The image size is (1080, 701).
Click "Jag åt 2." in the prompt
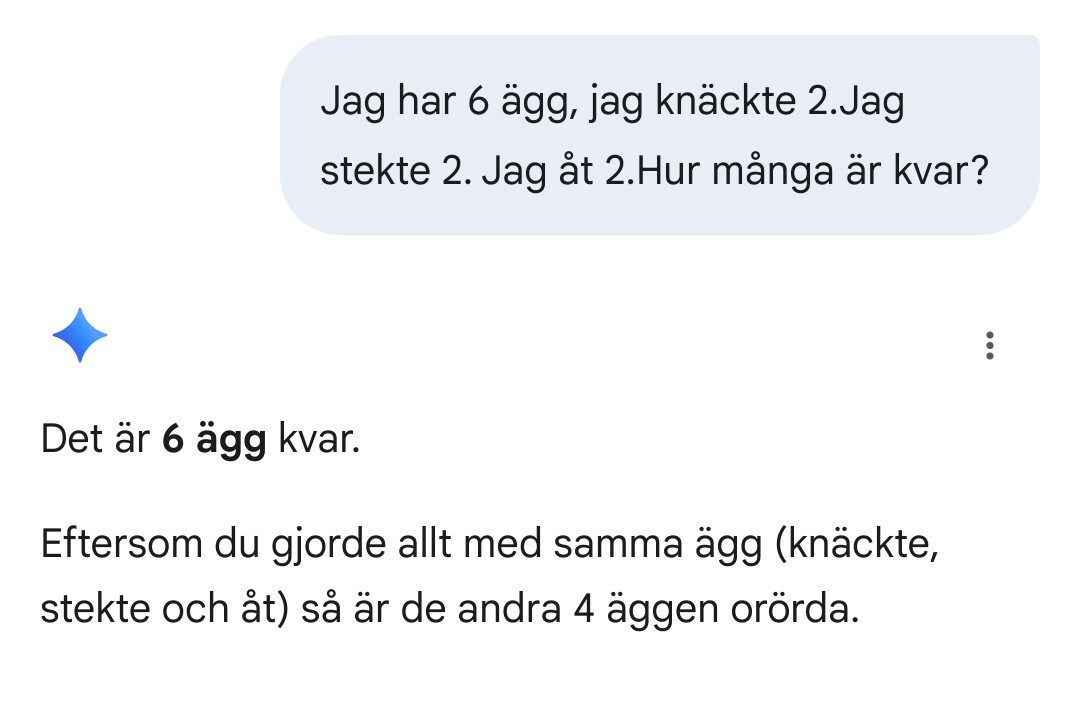[557, 173]
